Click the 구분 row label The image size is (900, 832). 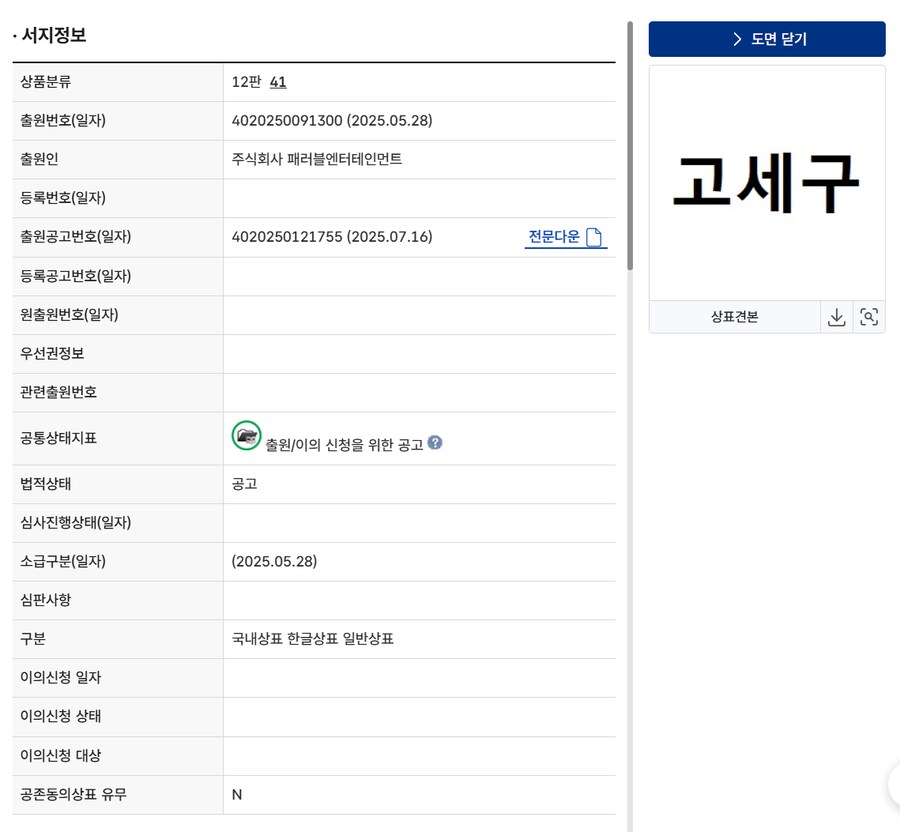point(33,639)
